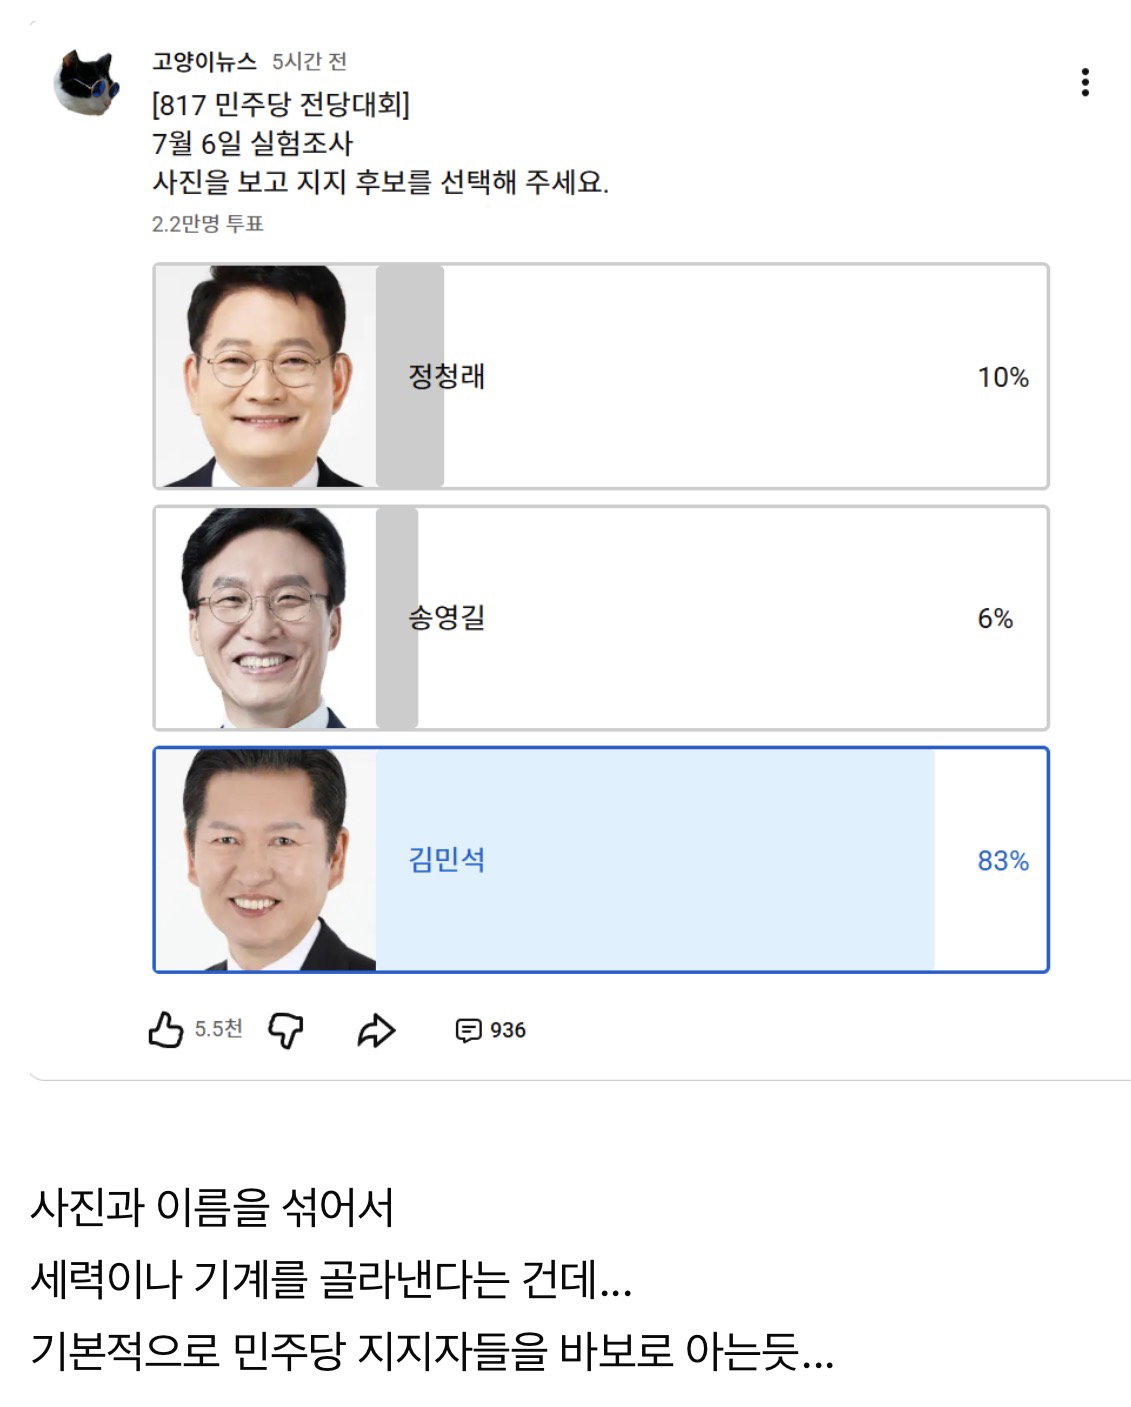Click the blue 83% progress bar
This screenshot has width=1131, height=1407.
(655, 860)
